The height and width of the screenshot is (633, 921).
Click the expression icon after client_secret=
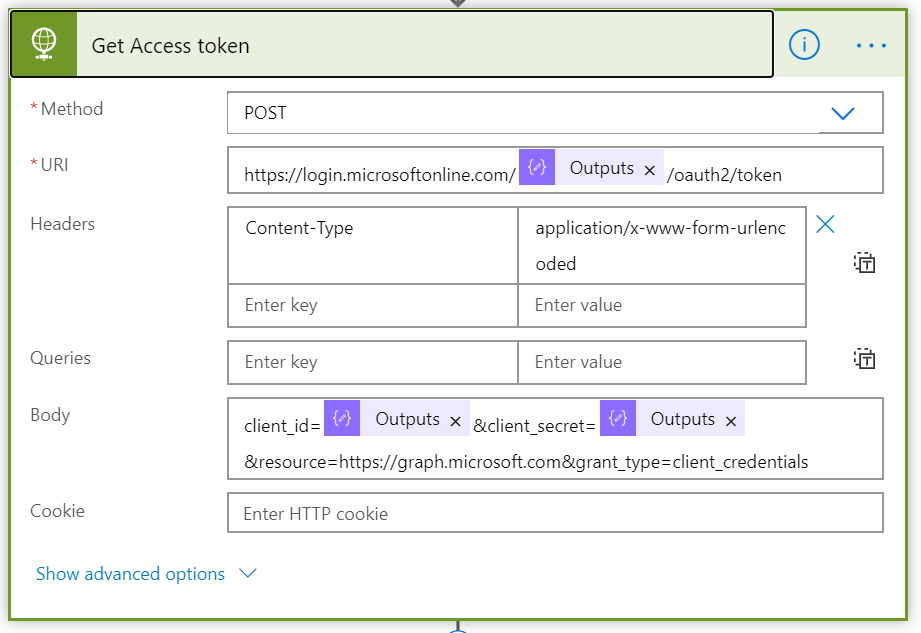tap(618, 418)
